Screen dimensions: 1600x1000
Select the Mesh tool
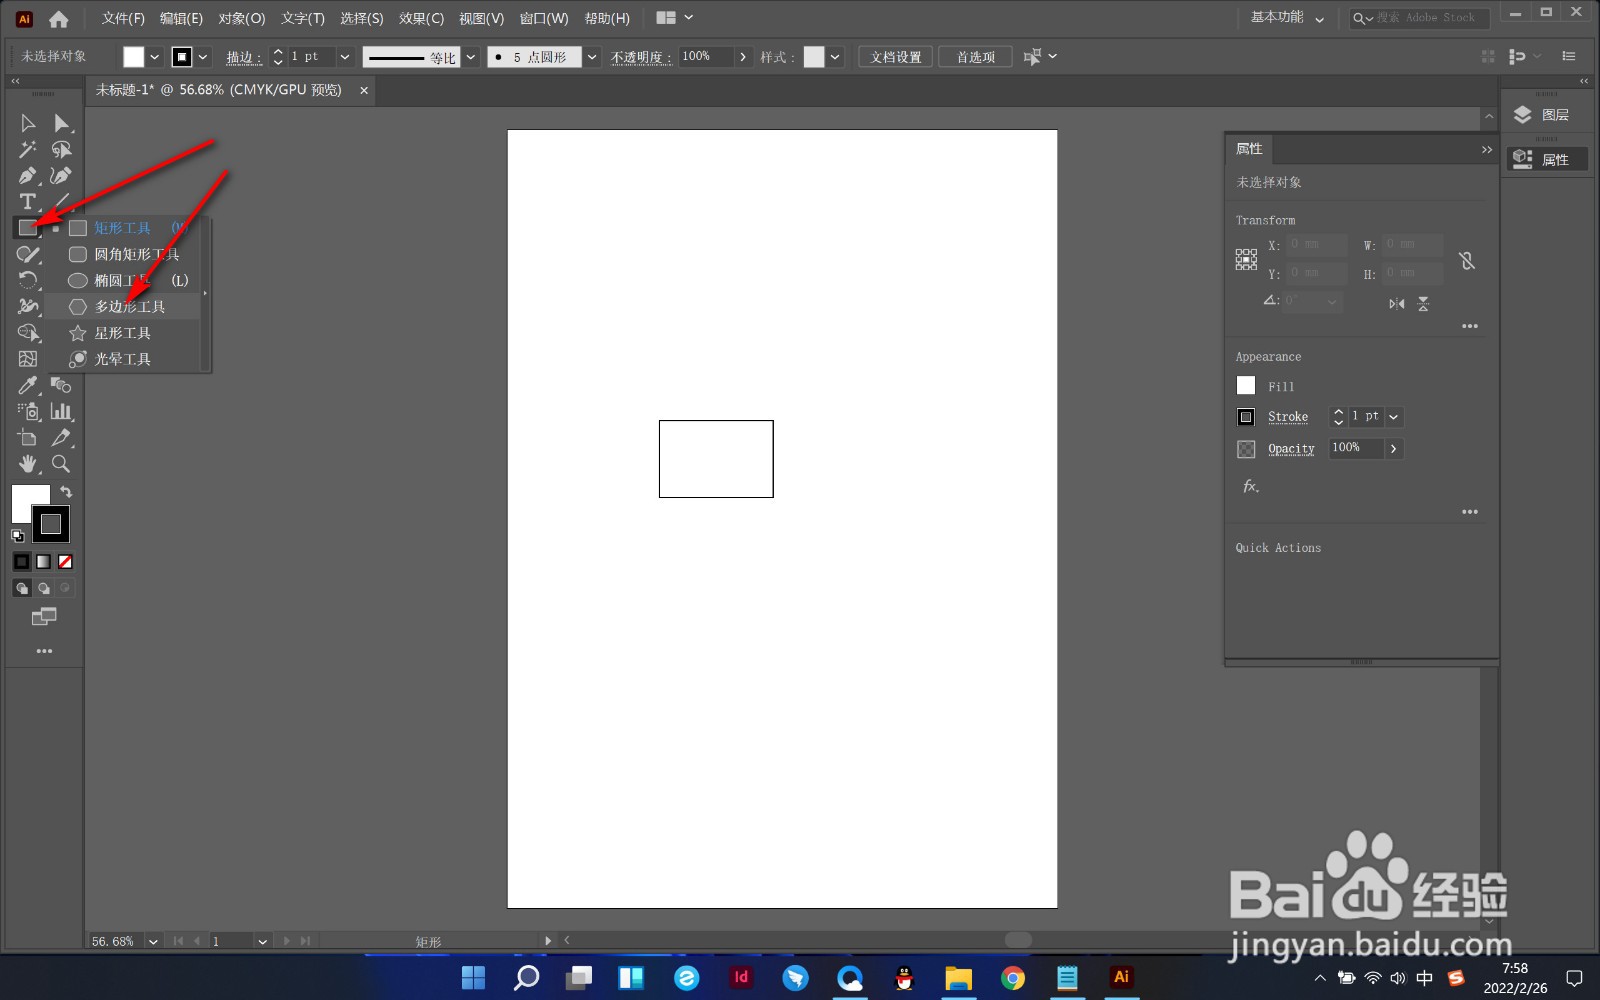click(28, 359)
